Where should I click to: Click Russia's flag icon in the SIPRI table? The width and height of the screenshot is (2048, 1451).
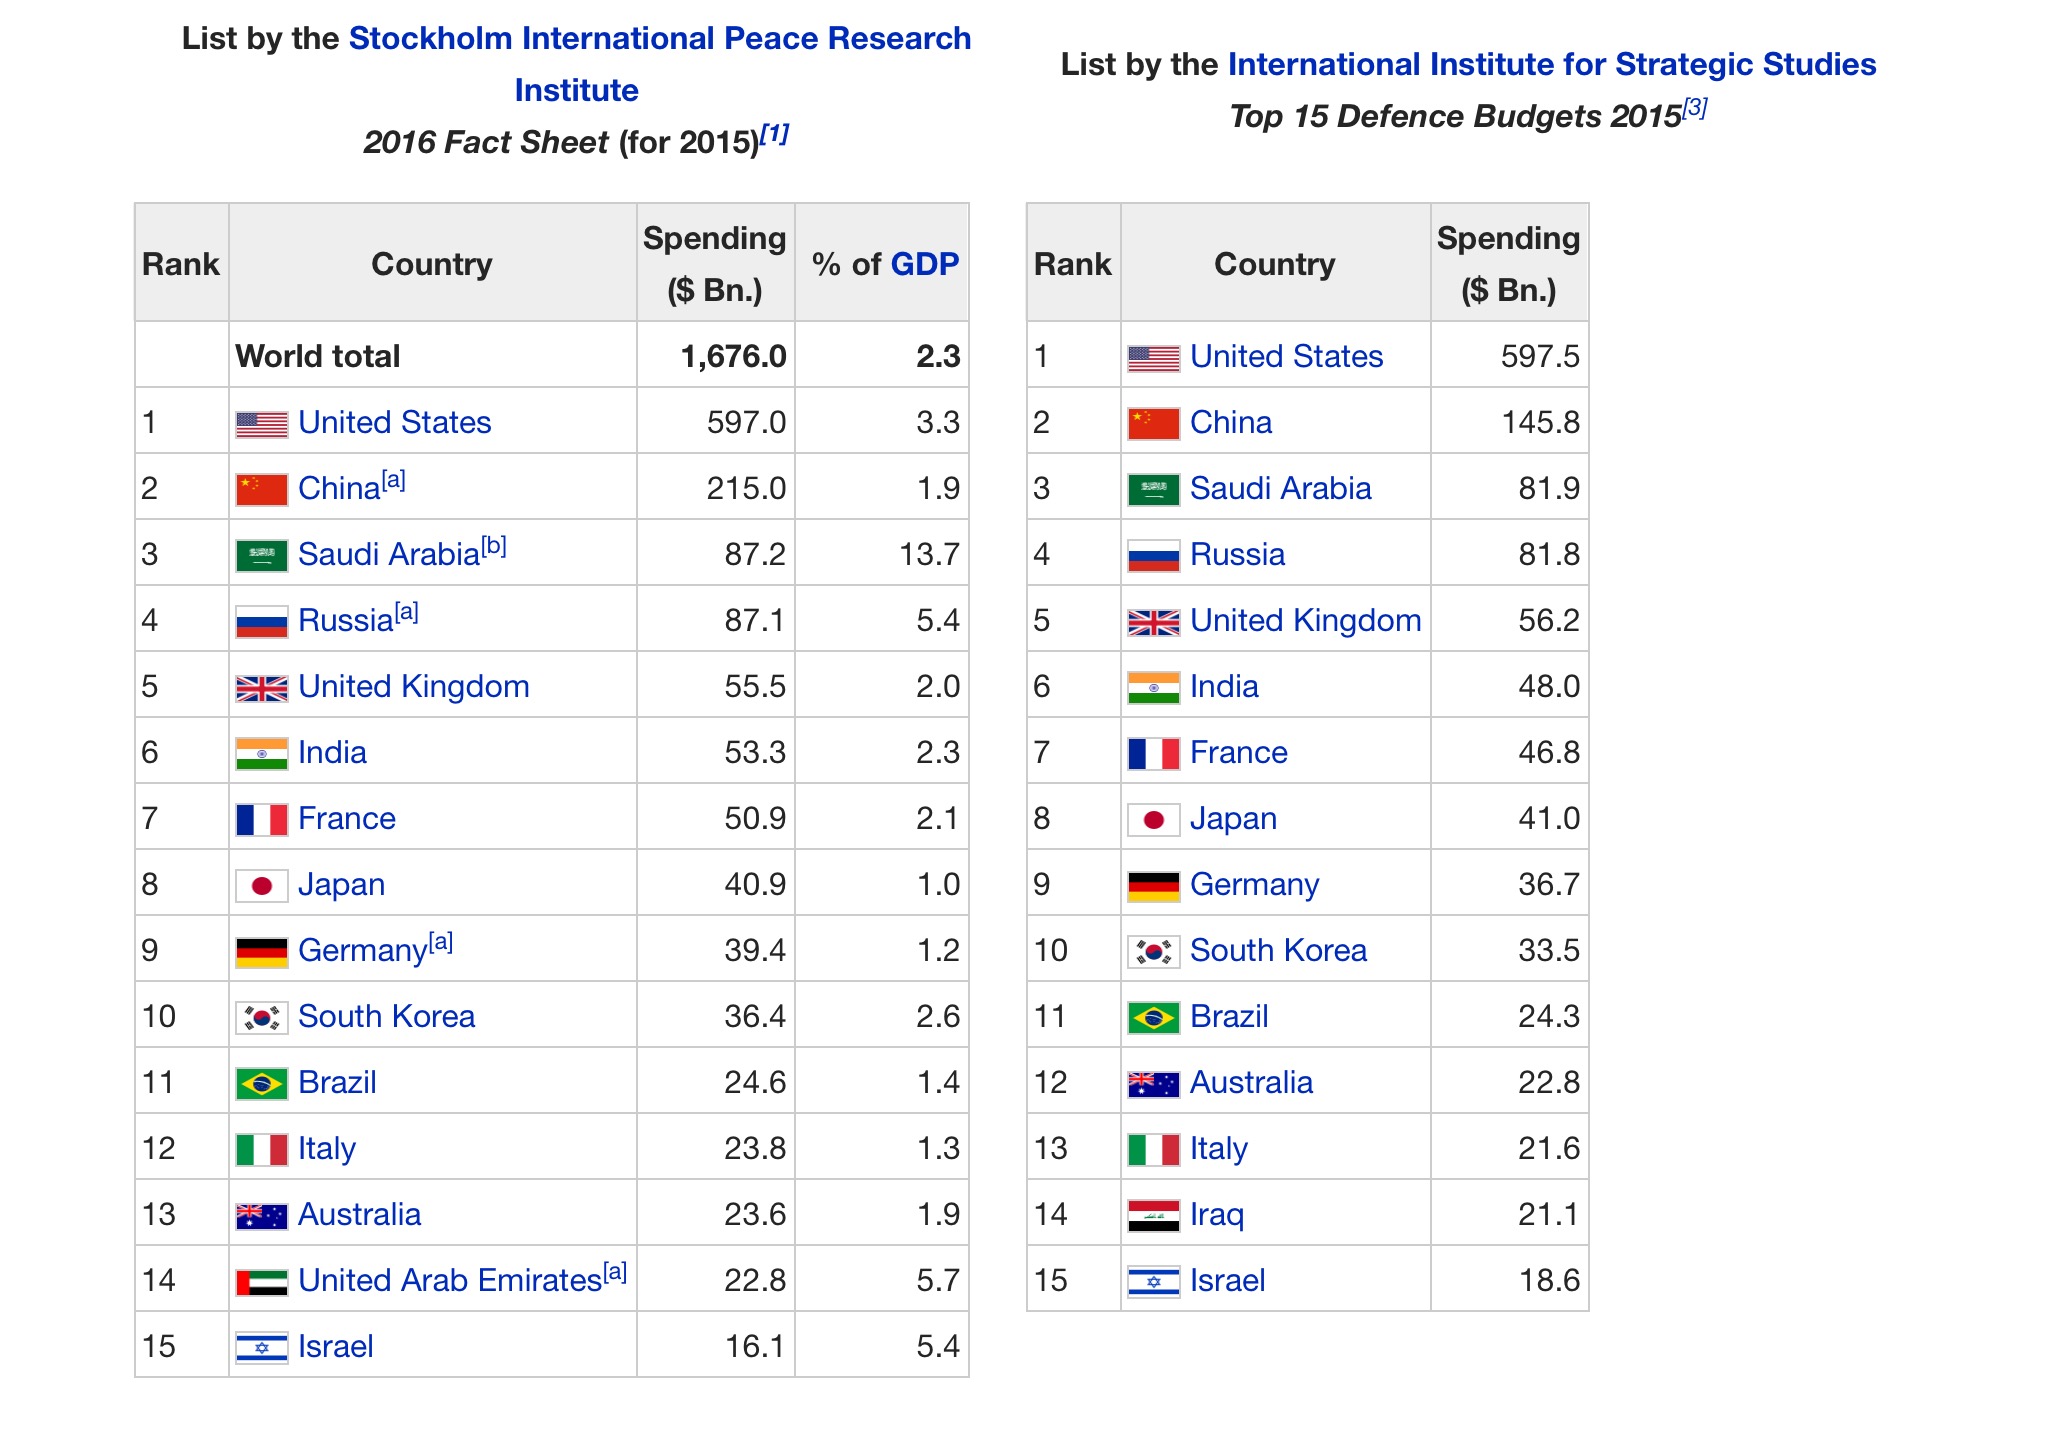pyautogui.click(x=262, y=622)
